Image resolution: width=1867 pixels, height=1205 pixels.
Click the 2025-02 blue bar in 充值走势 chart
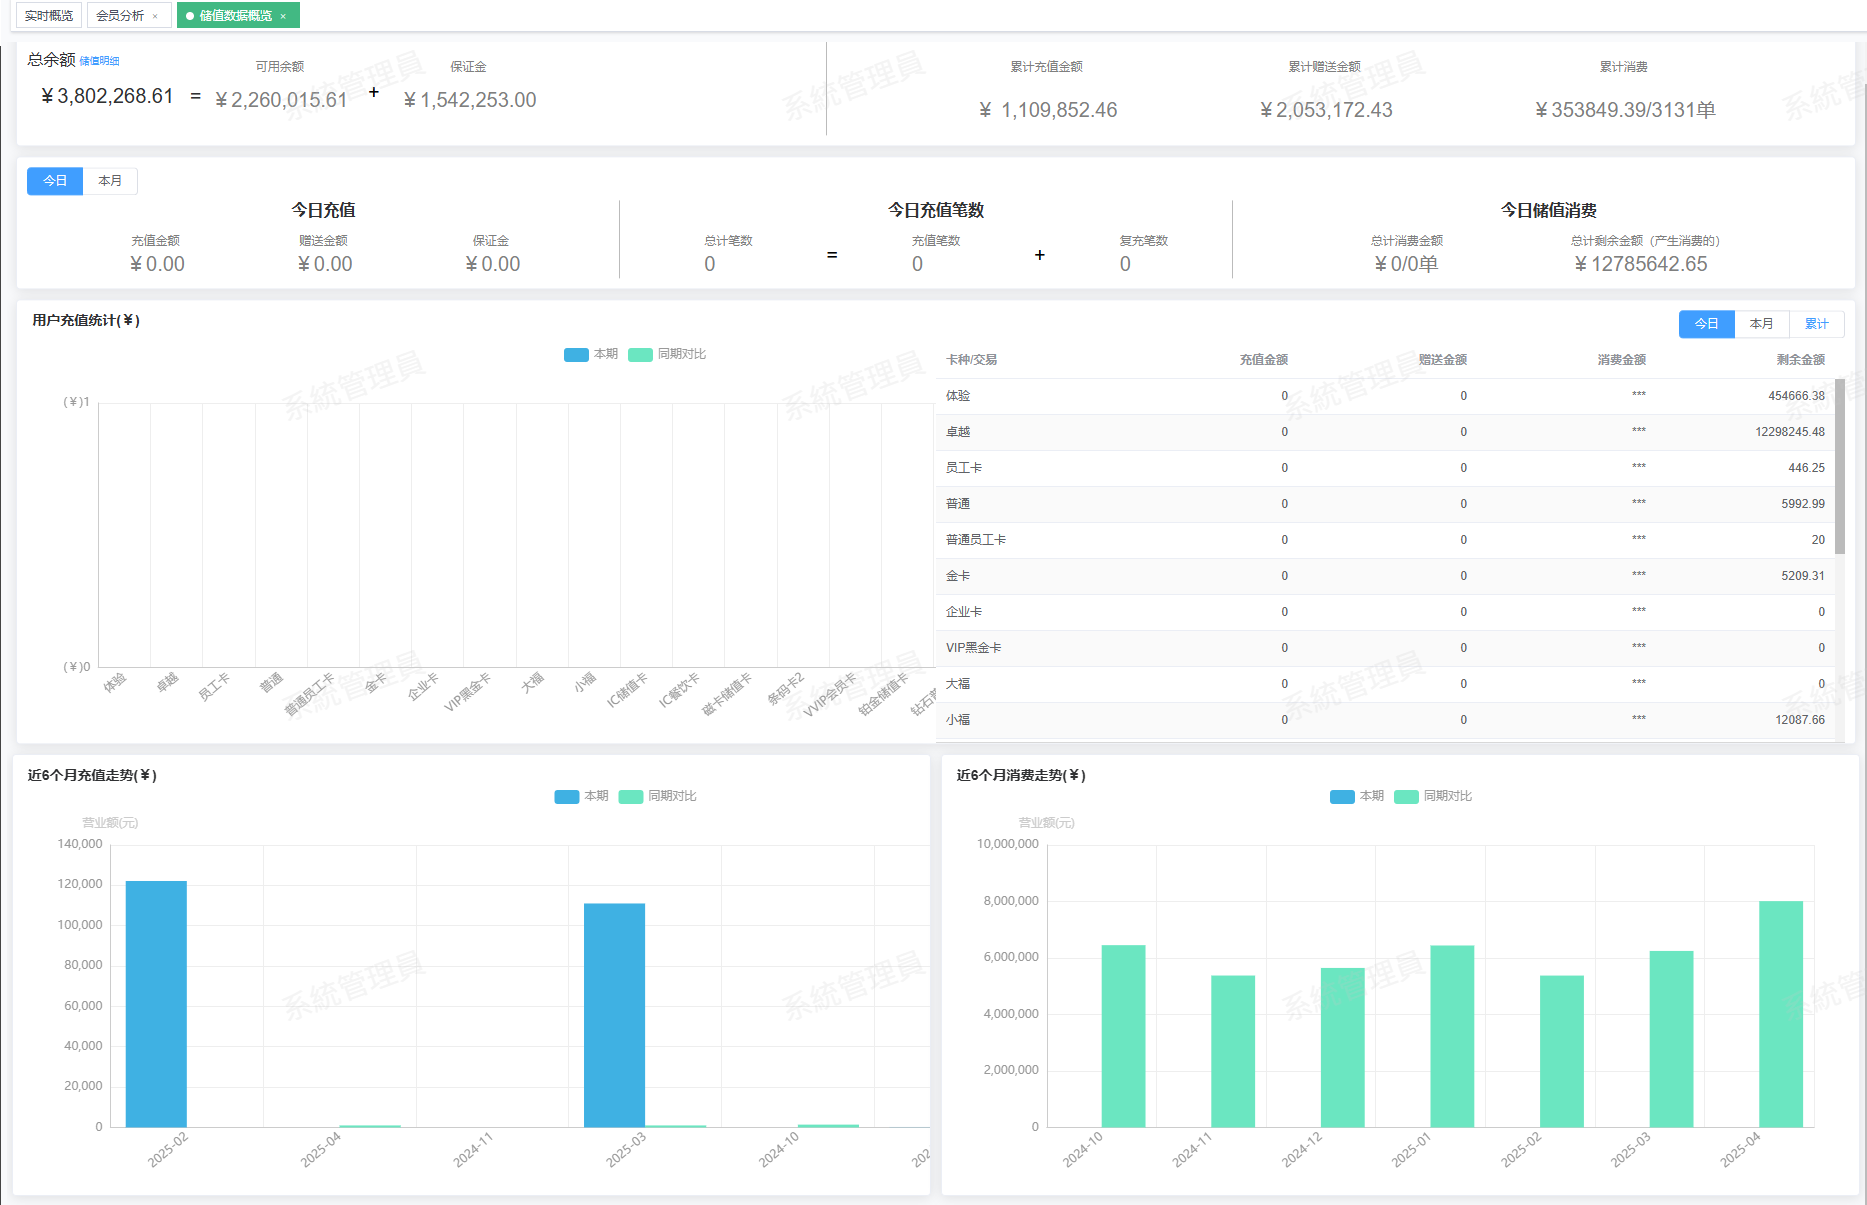(x=156, y=1003)
